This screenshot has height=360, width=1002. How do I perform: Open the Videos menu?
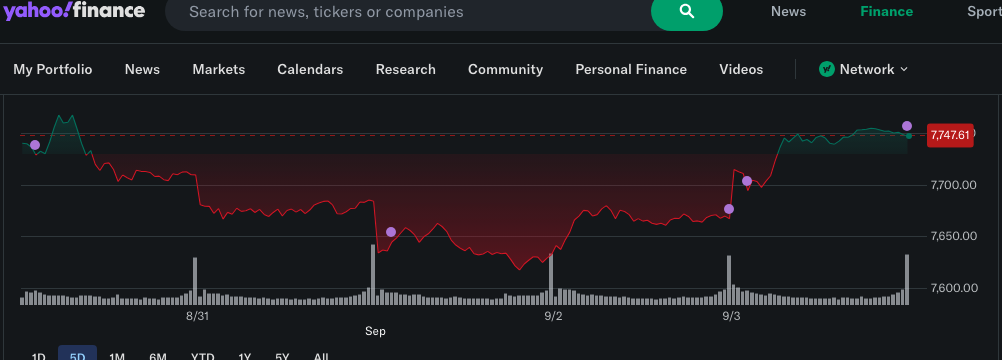pos(741,69)
